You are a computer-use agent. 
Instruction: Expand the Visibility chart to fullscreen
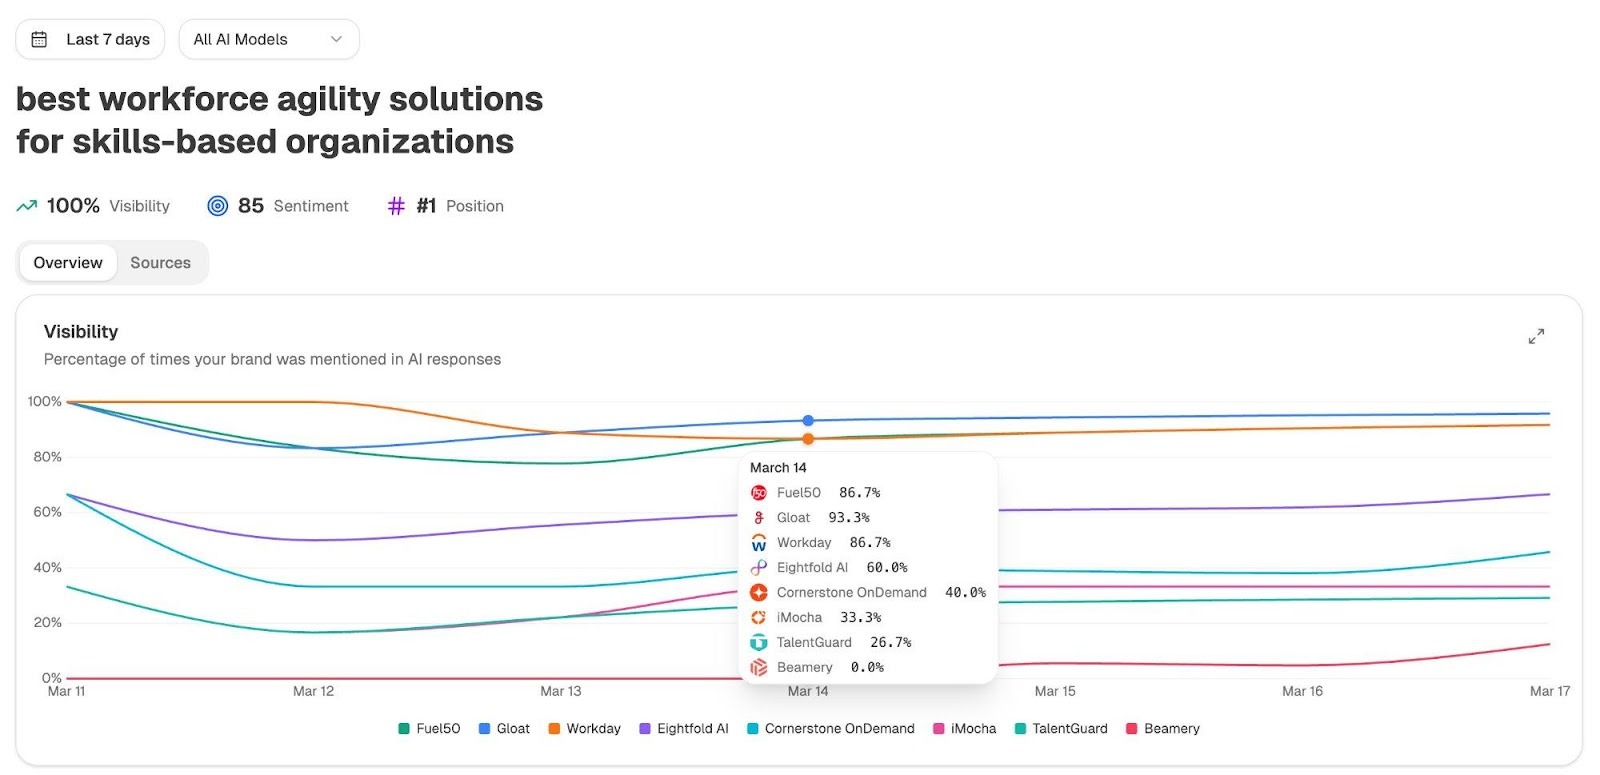(1536, 336)
